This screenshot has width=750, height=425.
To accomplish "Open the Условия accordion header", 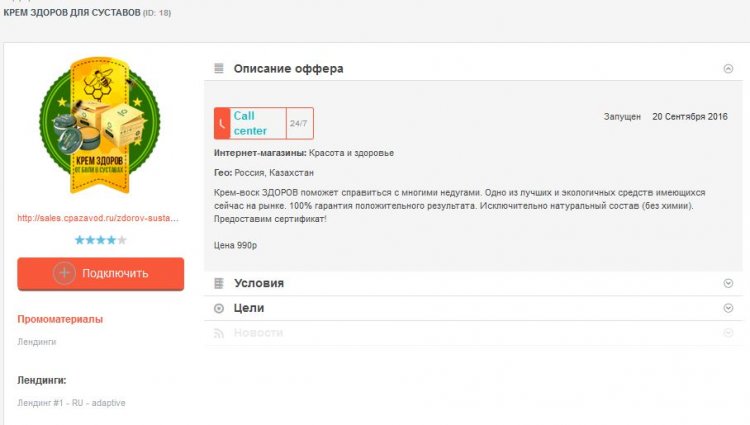I will (x=259, y=284).
